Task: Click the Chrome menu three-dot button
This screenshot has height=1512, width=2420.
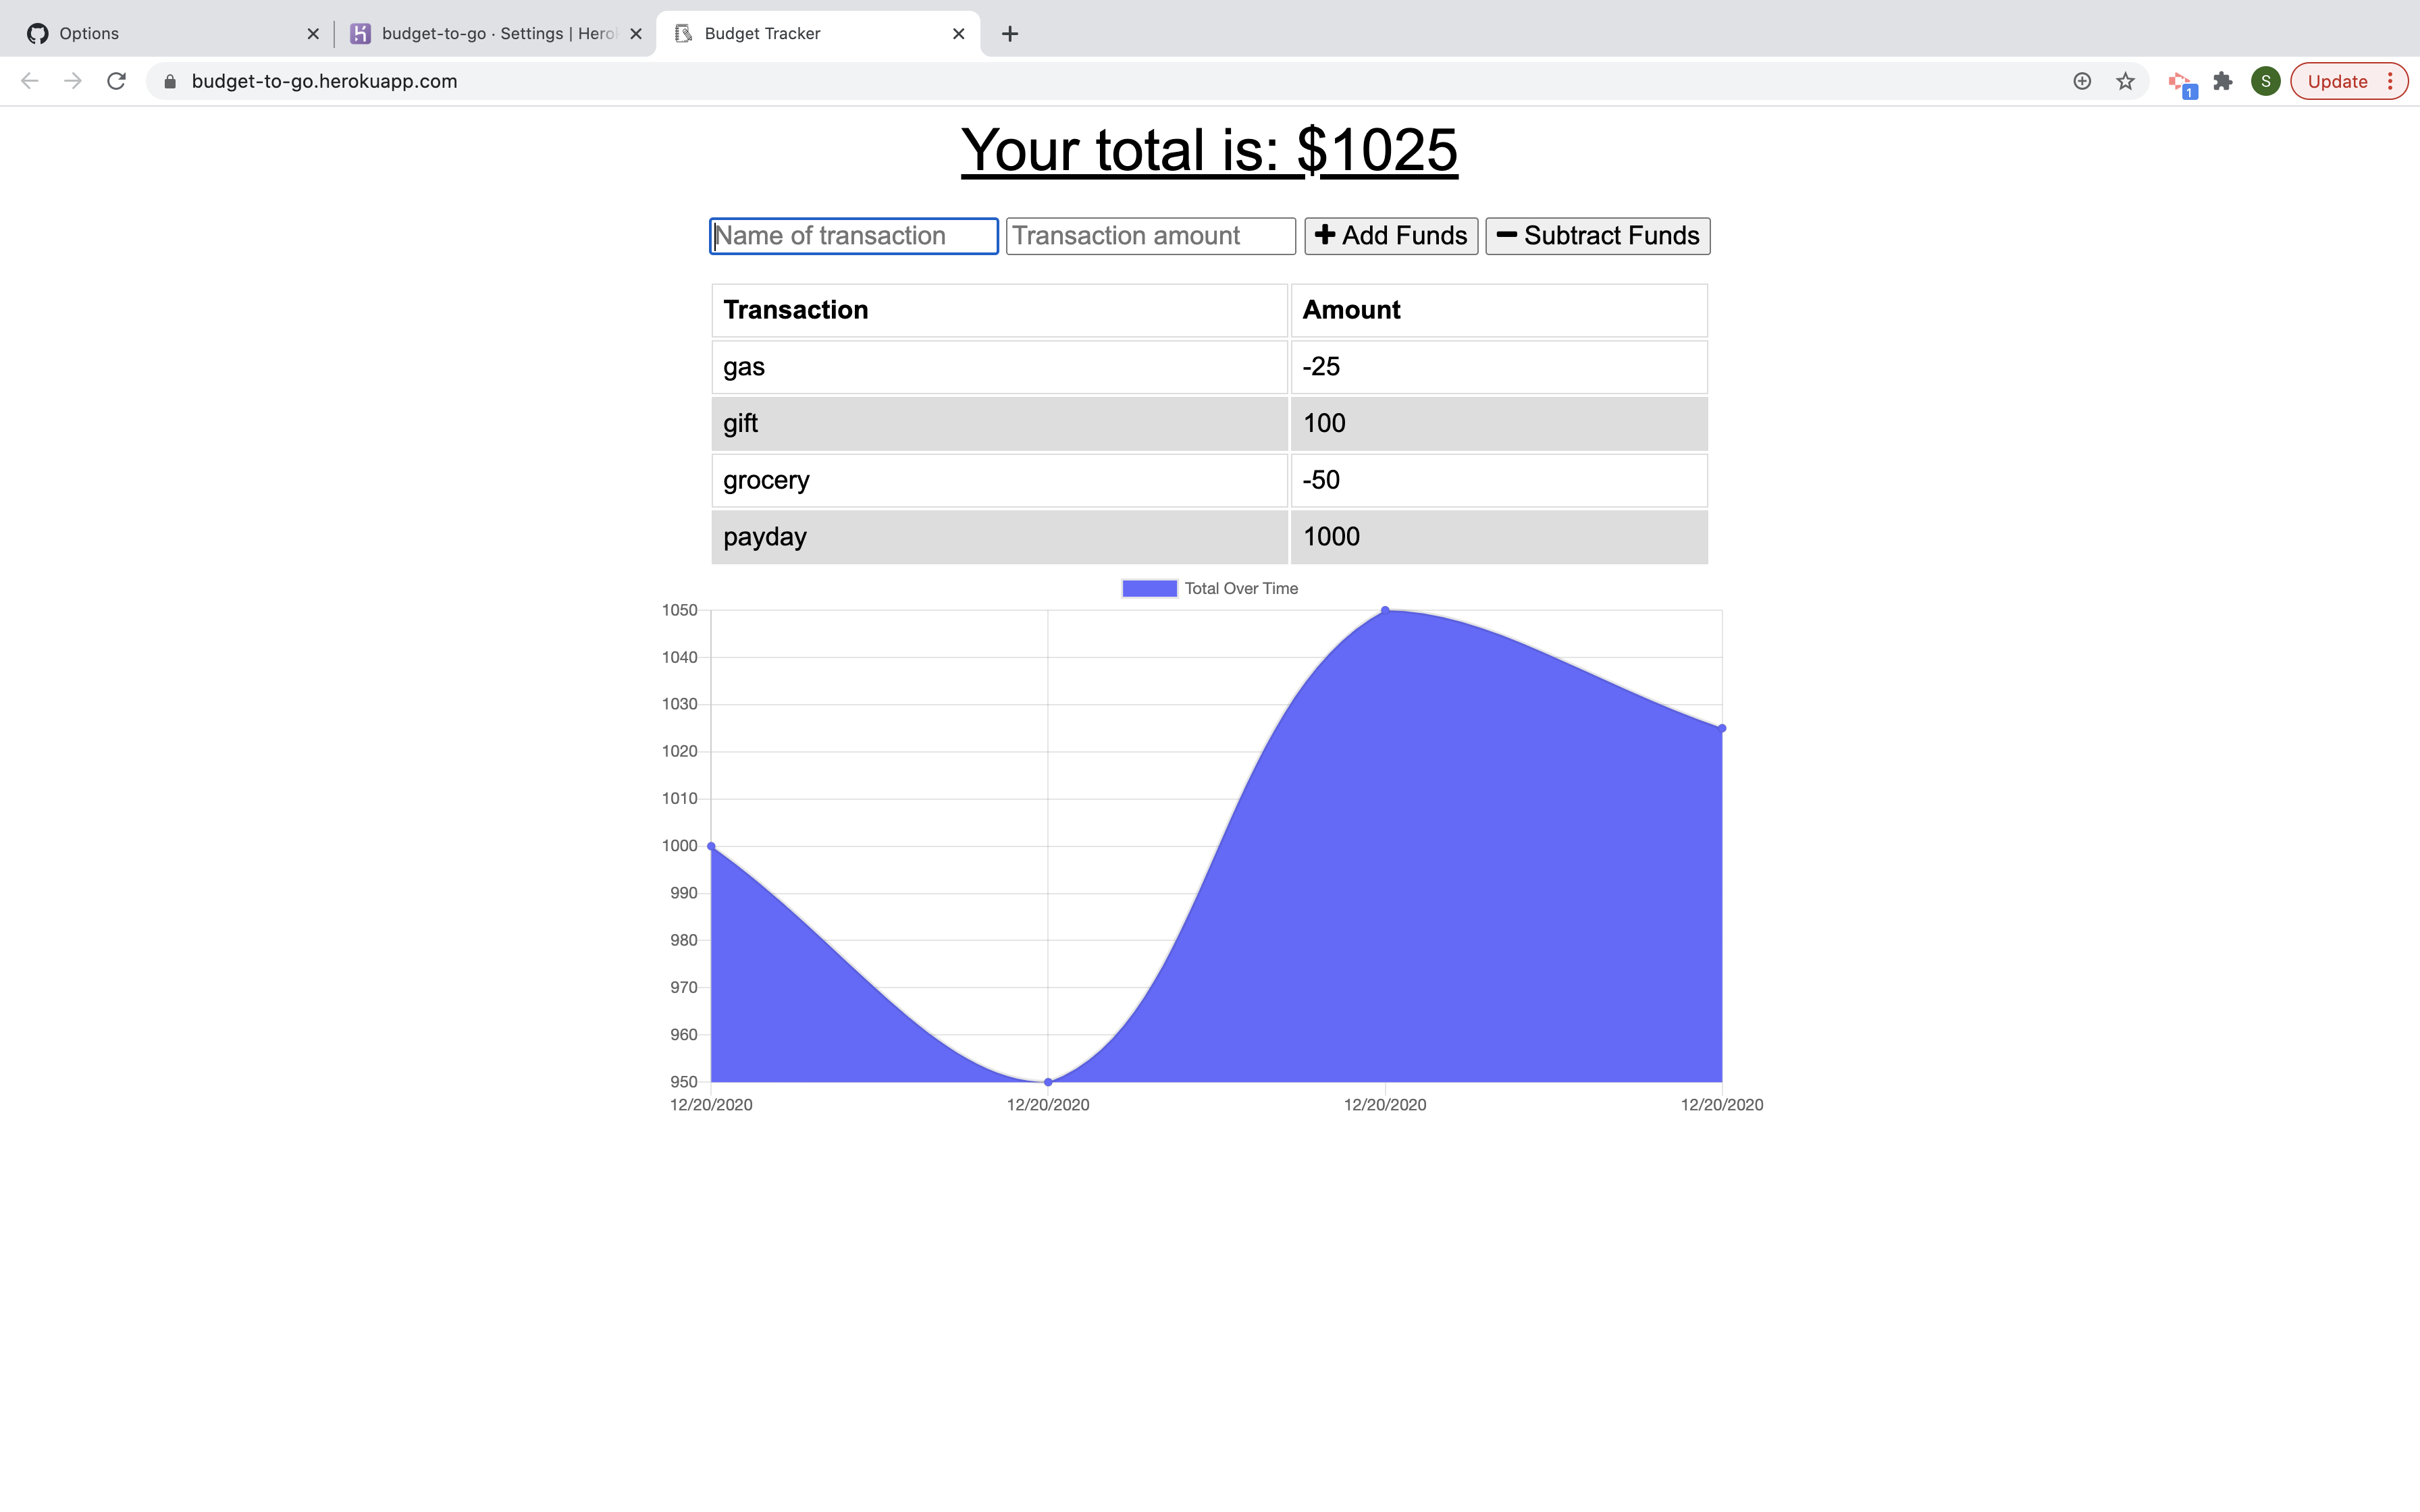Action: click(2390, 81)
